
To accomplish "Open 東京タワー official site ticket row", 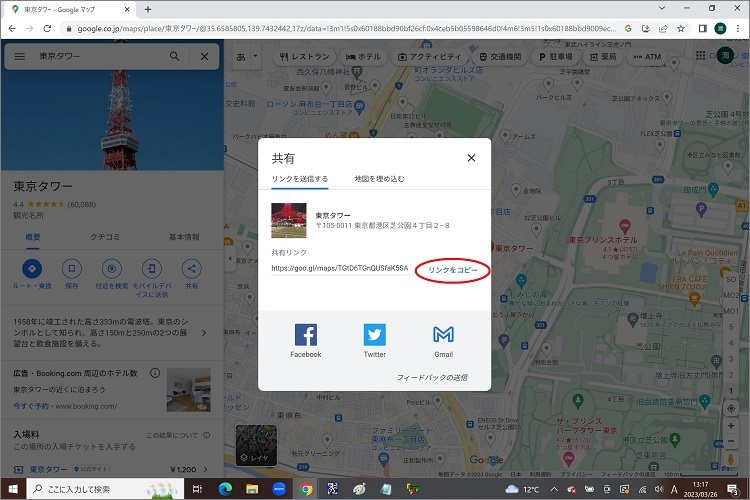I will (111, 469).
